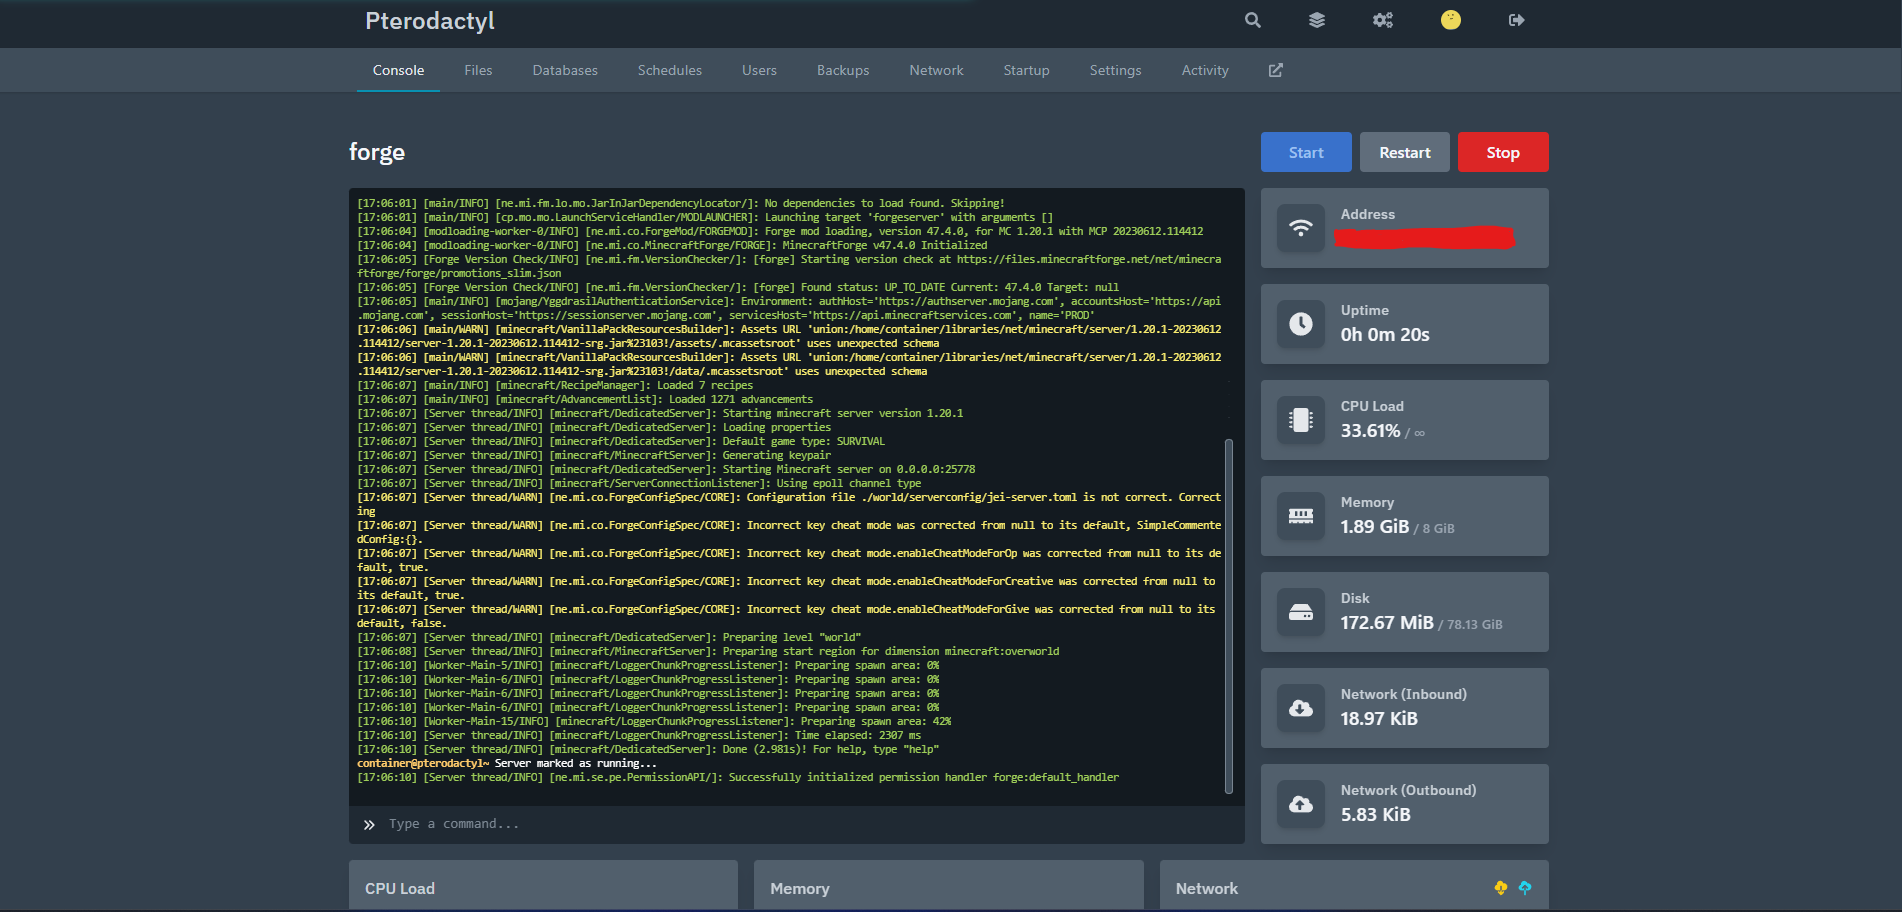Click the Pterodactyl logo title
The image size is (1902, 912).
click(x=430, y=21)
